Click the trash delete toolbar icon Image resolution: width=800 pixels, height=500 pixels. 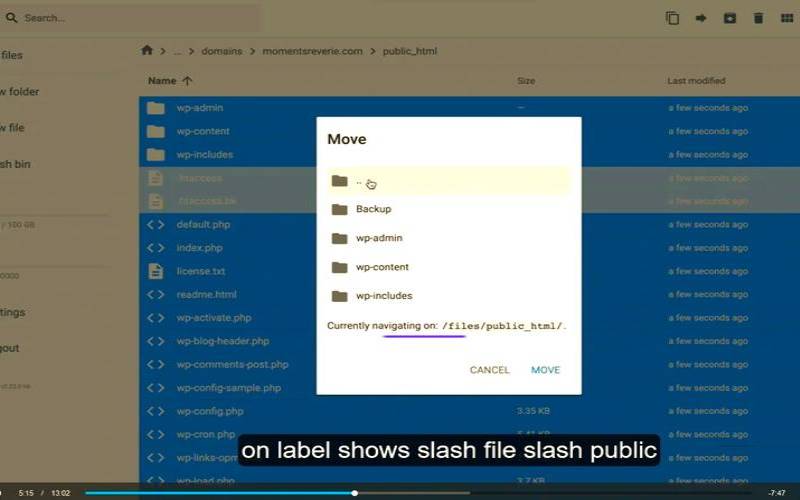point(758,18)
